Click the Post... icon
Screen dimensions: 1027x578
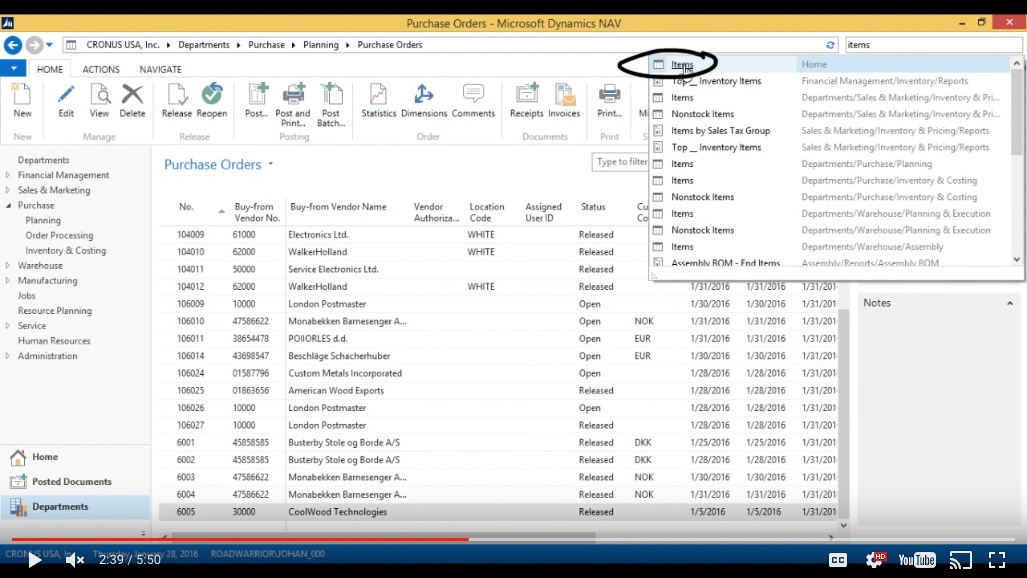point(256,94)
